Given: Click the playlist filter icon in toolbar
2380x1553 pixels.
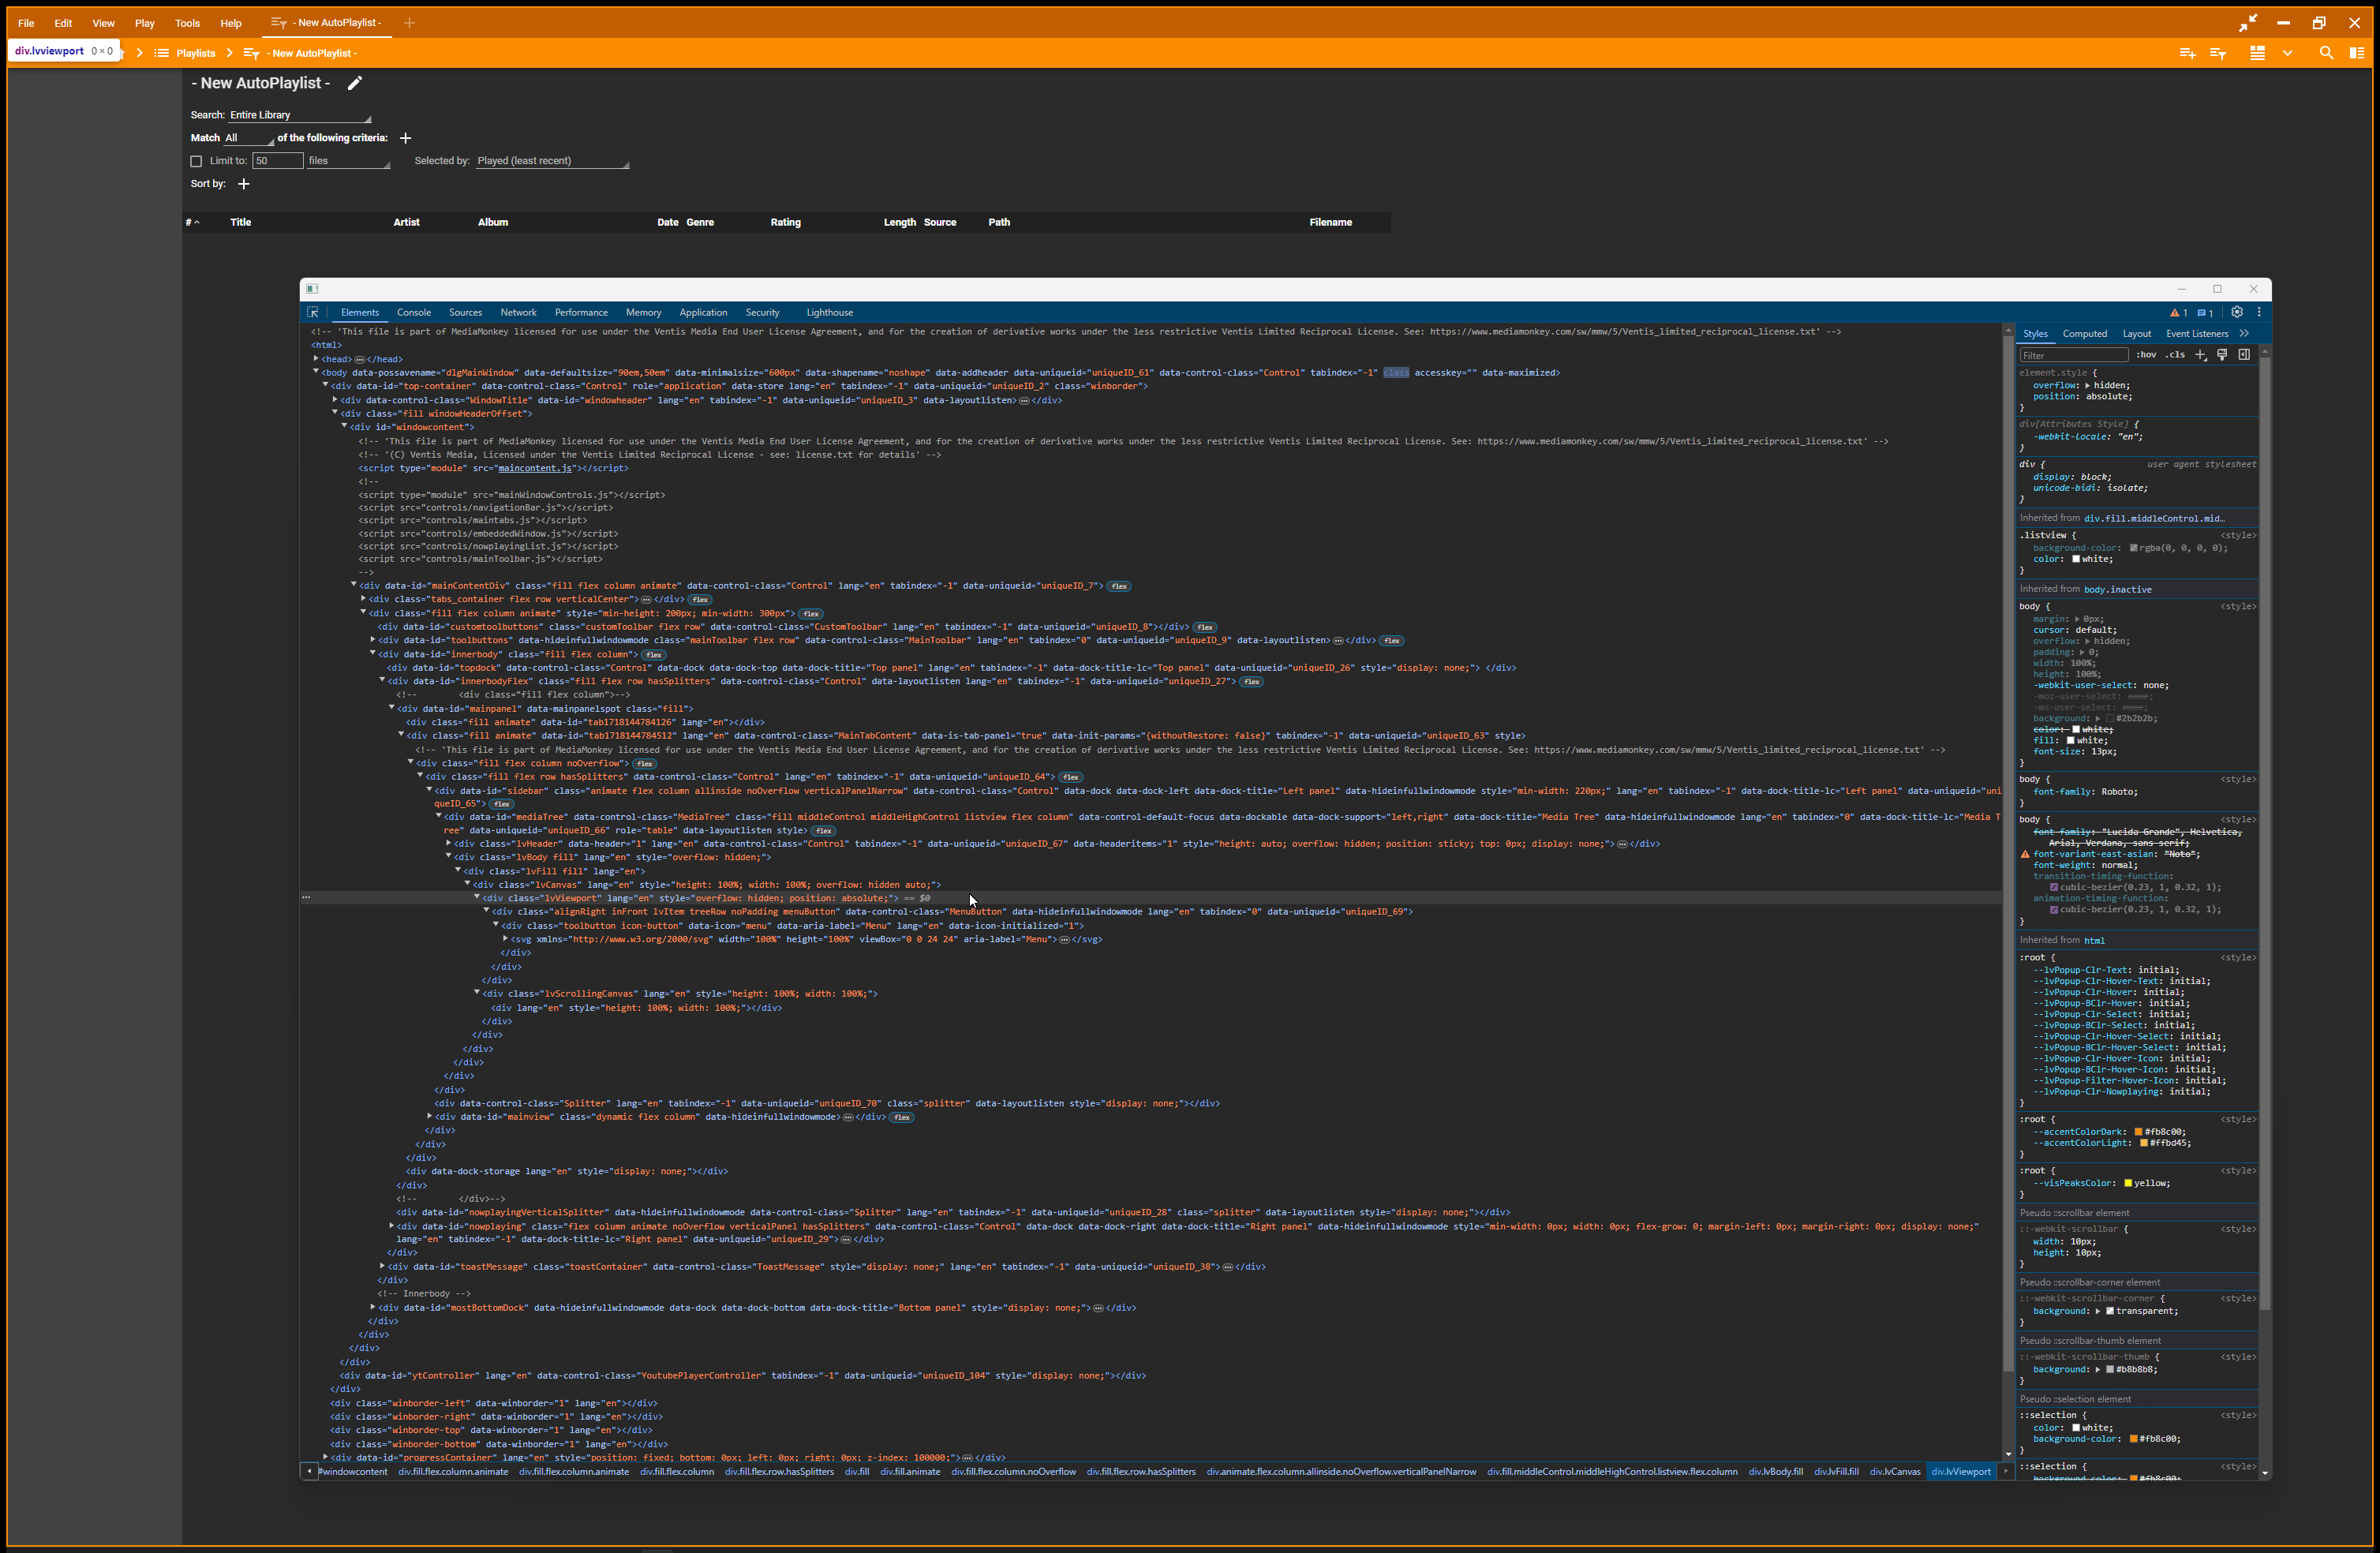Looking at the screenshot, I should click(x=2218, y=53).
